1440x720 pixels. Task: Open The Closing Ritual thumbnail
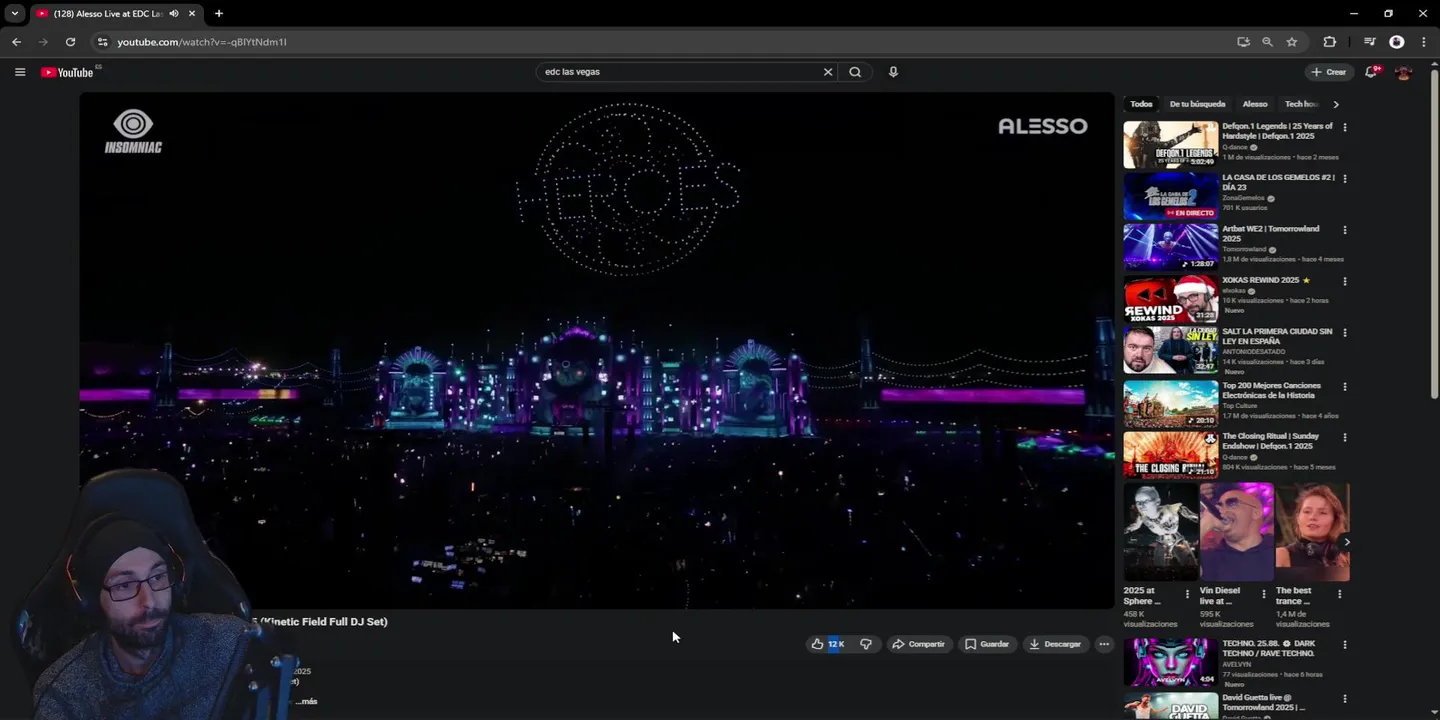pyautogui.click(x=1171, y=454)
